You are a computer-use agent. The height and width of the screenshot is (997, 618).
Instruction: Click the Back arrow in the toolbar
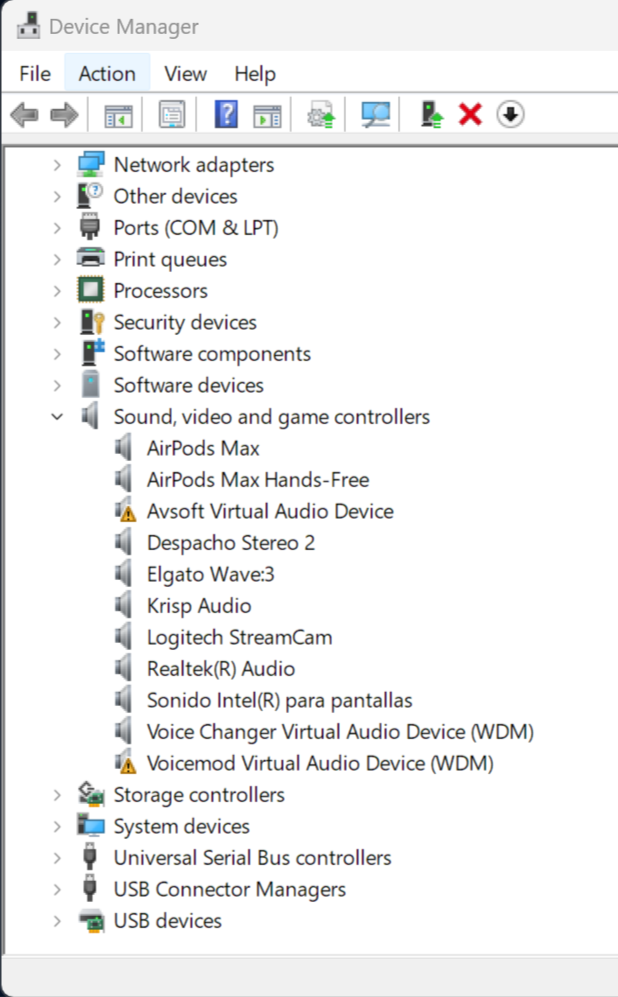click(24, 116)
